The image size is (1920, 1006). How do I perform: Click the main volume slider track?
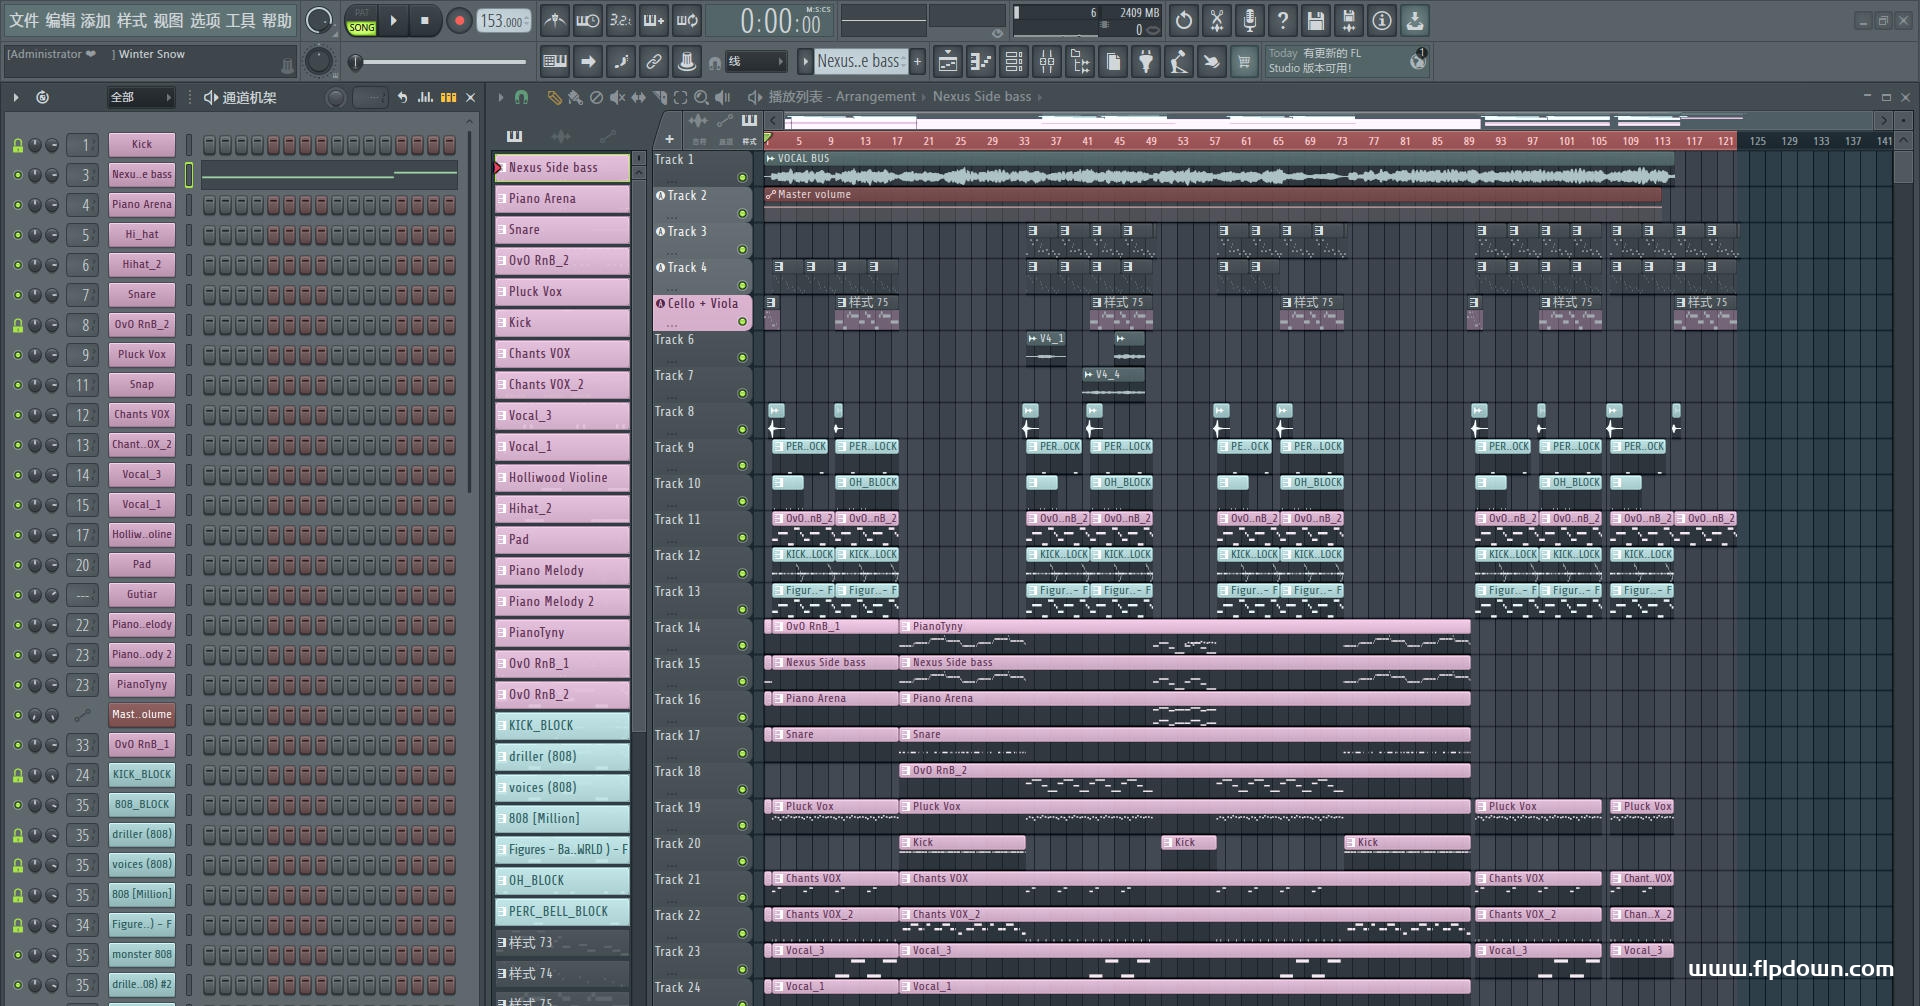(x=440, y=62)
